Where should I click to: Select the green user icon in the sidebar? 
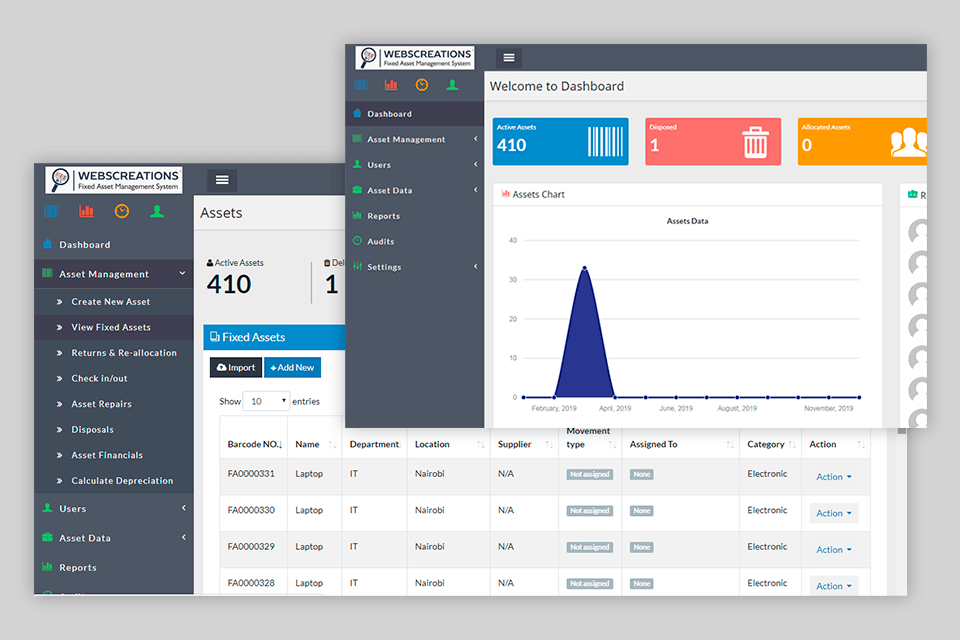point(452,85)
